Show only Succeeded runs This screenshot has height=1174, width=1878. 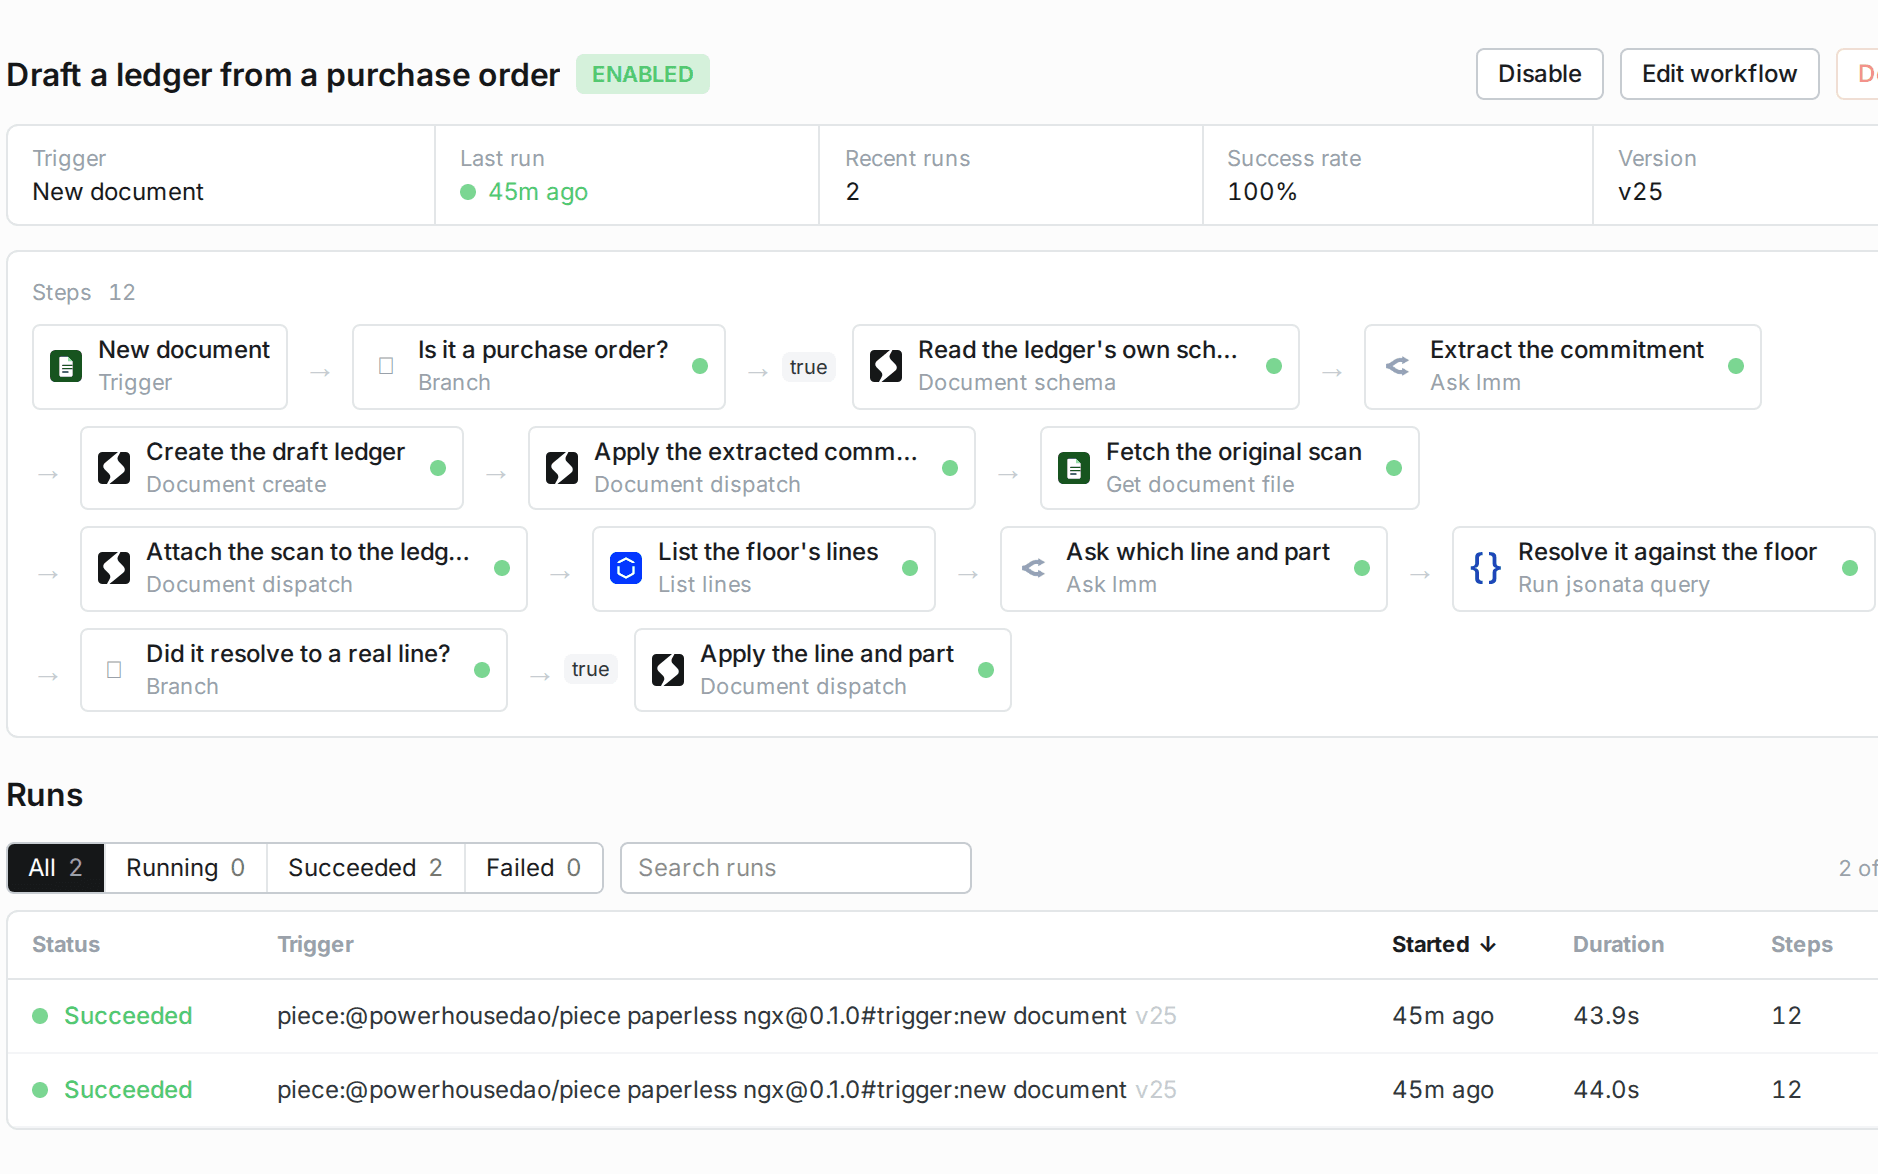tap(365, 868)
